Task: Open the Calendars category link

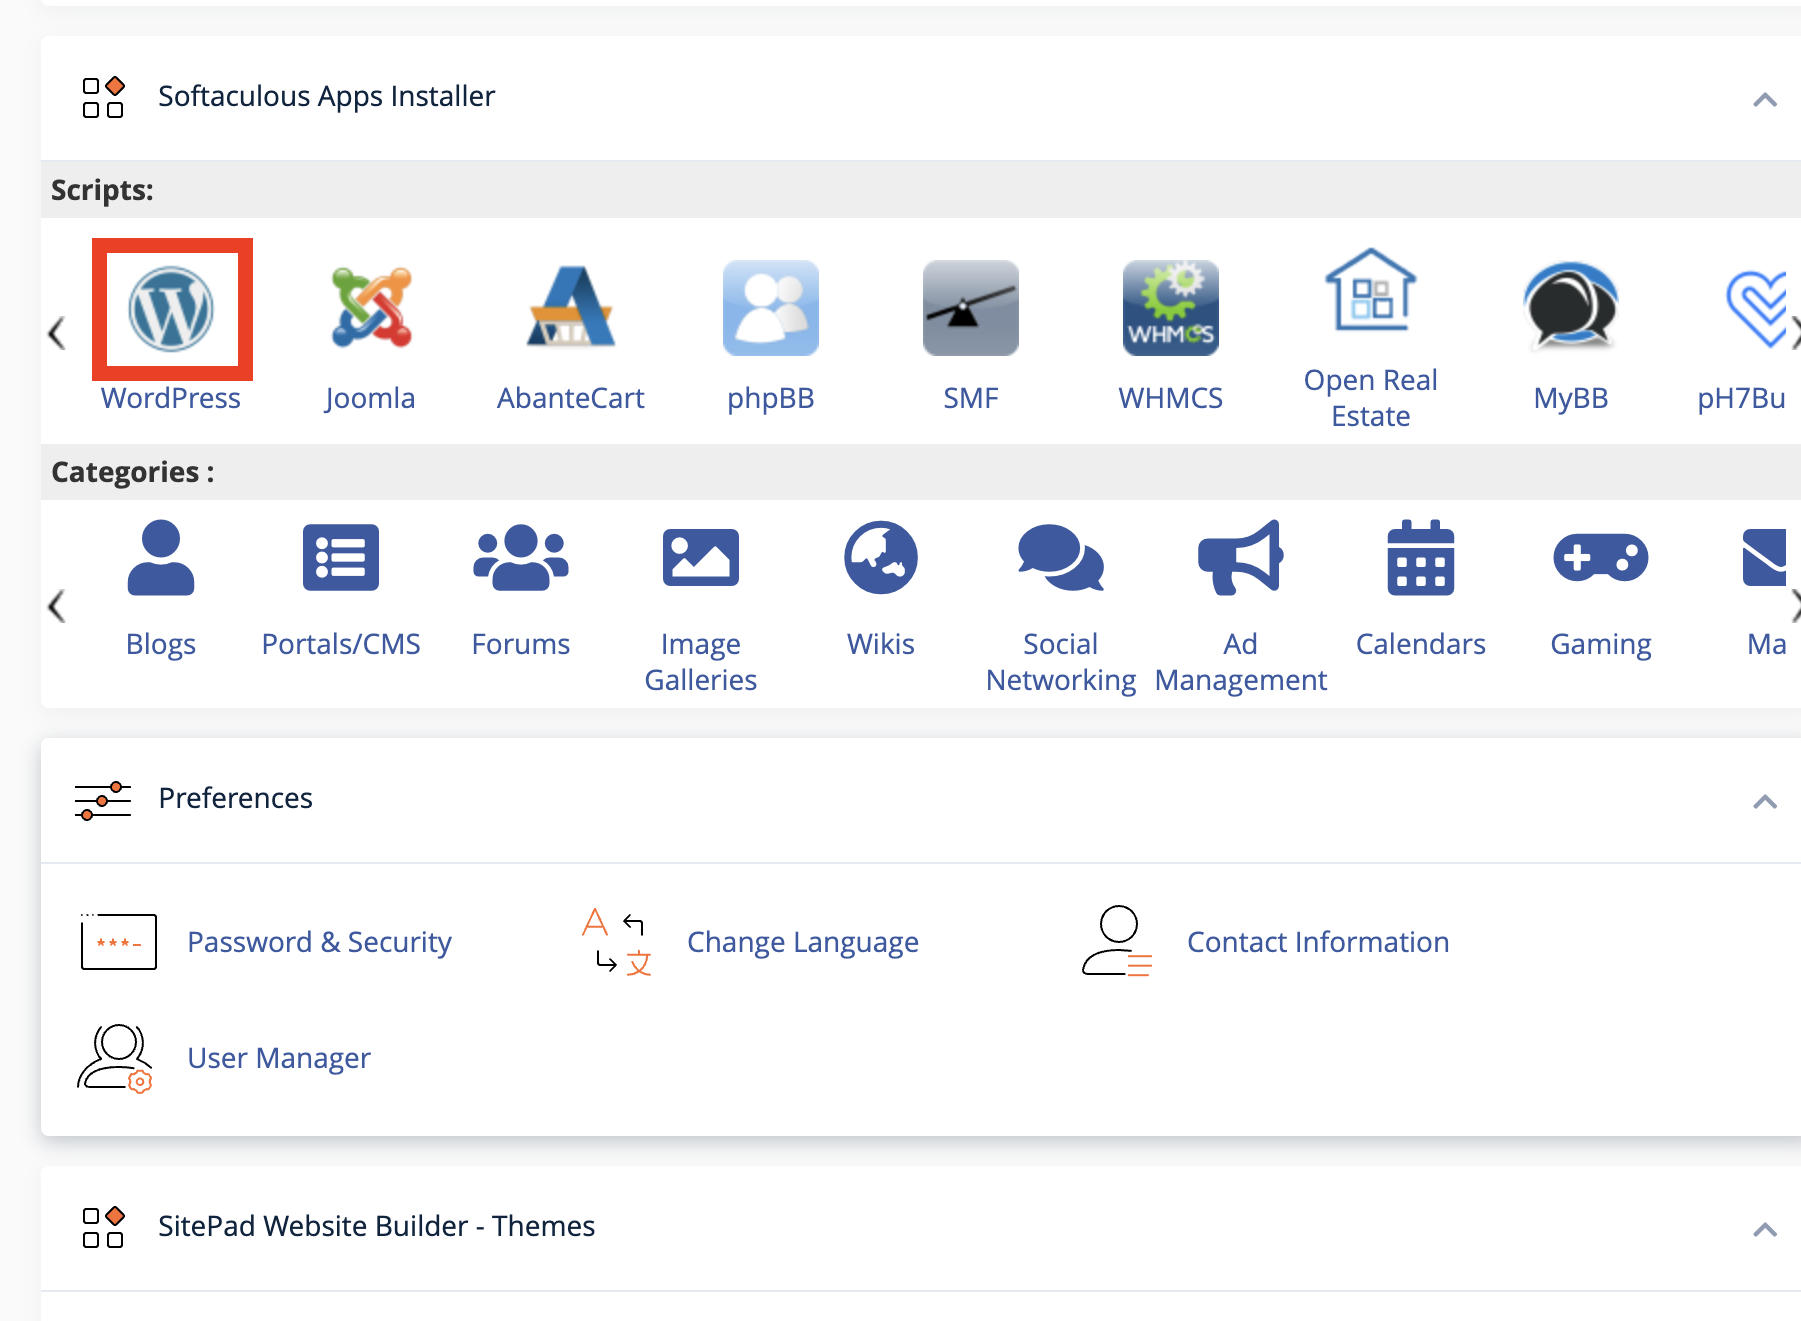Action: point(1421,644)
